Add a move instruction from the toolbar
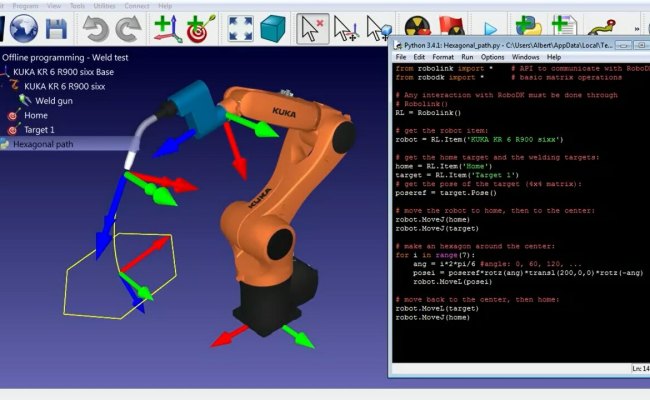Image resolution: width=650 pixels, height=400 pixels. (x=602, y=27)
